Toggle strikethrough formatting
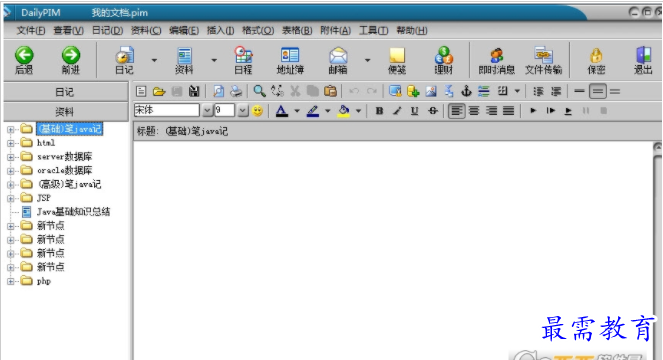663x360 pixels. pyautogui.click(x=433, y=111)
